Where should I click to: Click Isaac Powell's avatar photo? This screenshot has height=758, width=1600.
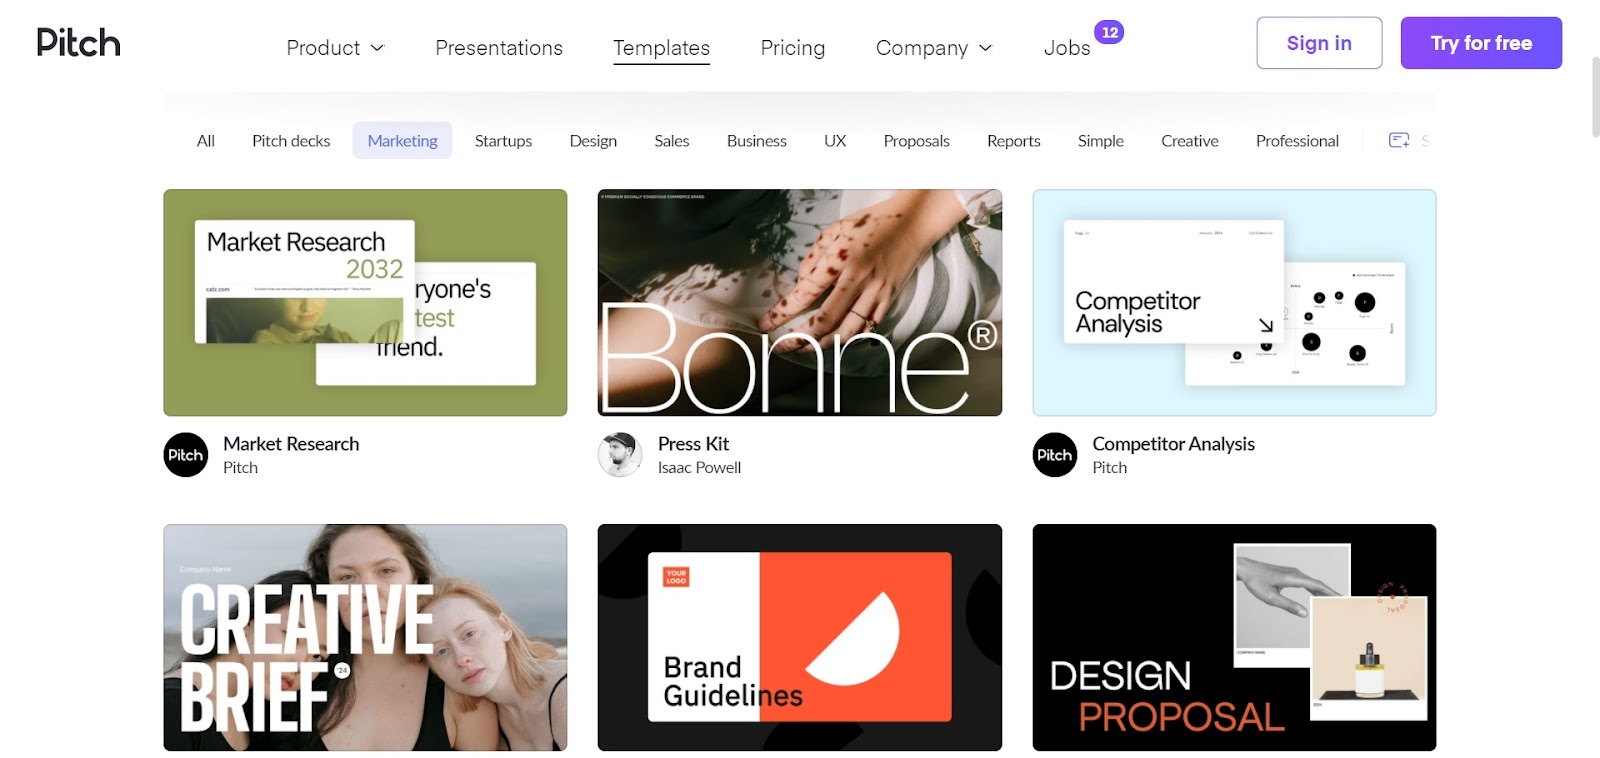tap(620, 455)
